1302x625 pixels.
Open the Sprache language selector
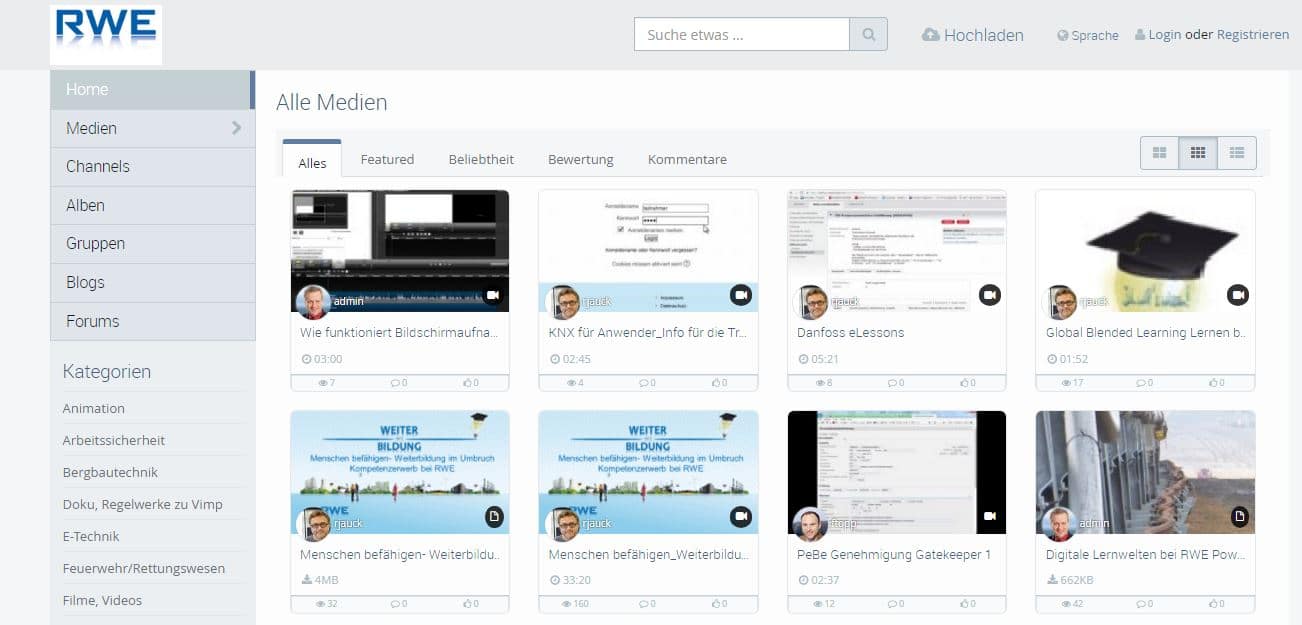(x=1088, y=35)
